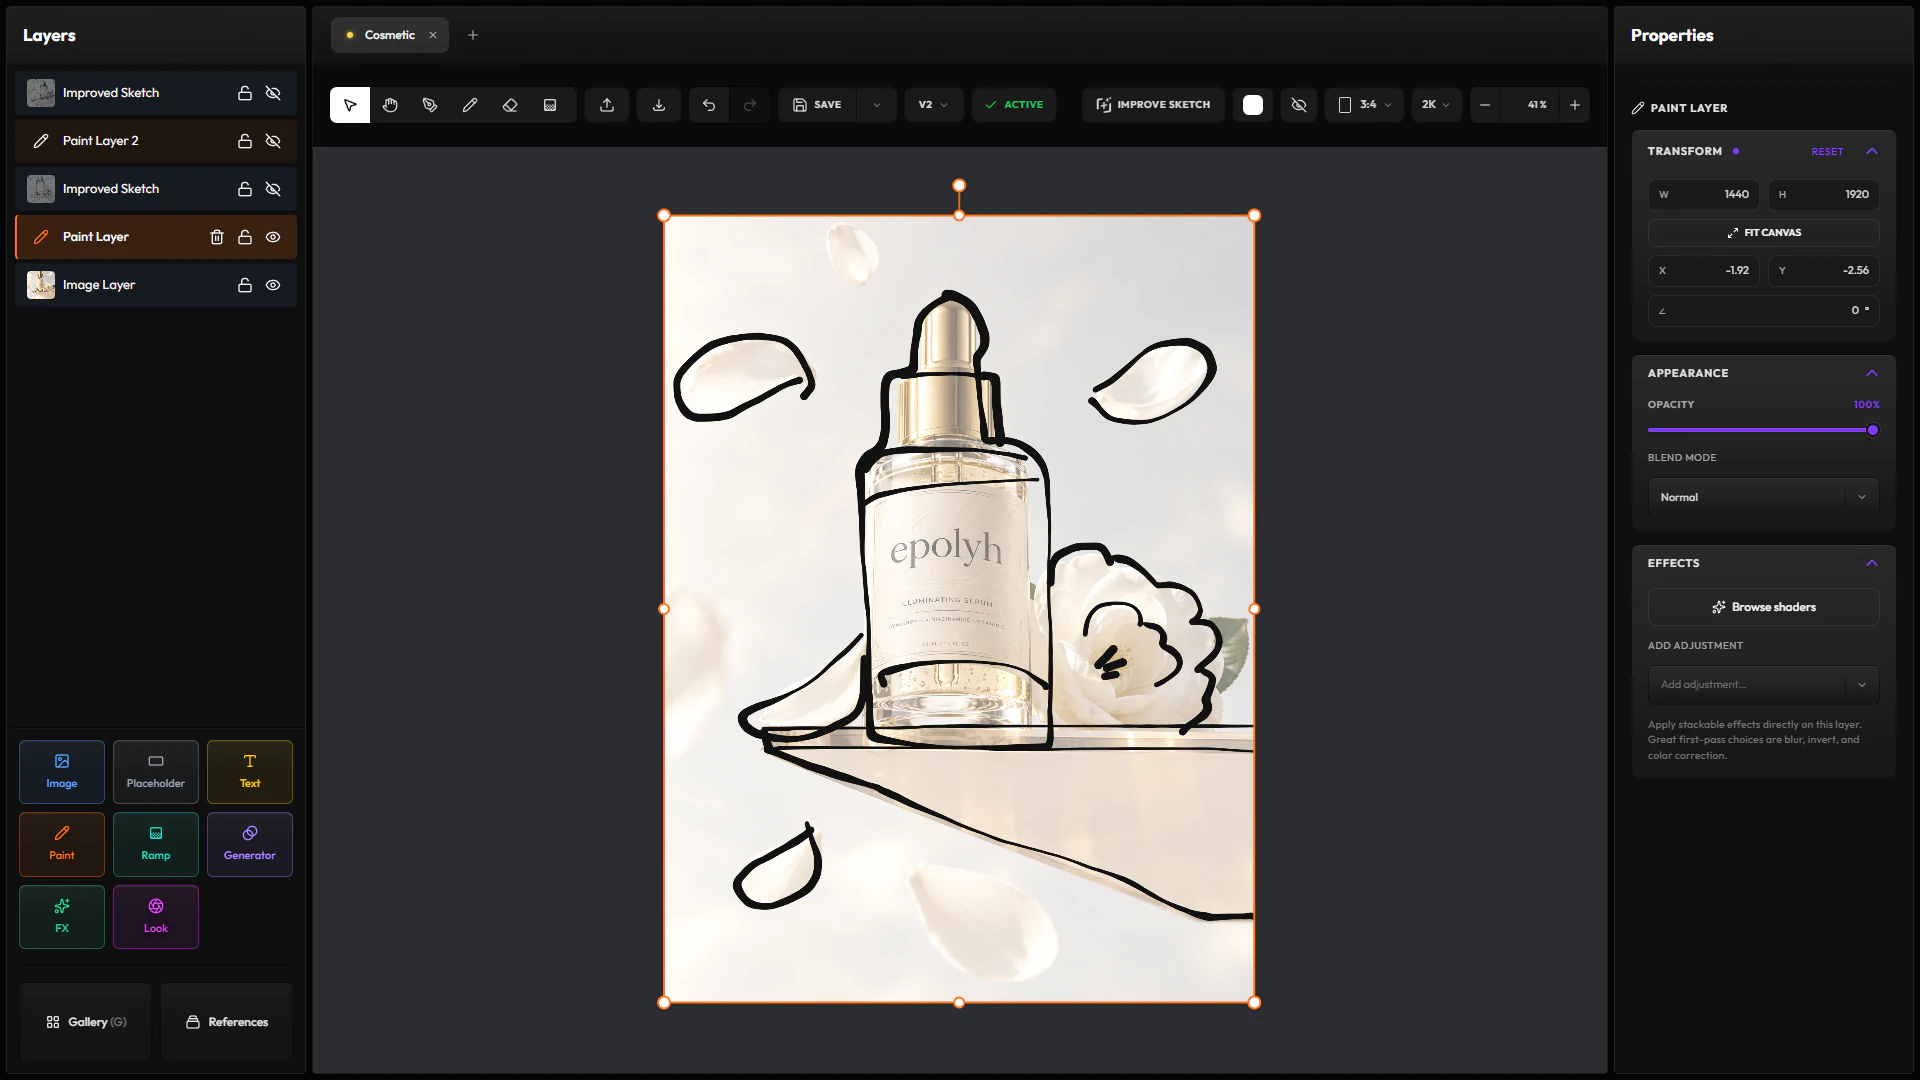Open the Add adjustment dropdown

(1764, 685)
